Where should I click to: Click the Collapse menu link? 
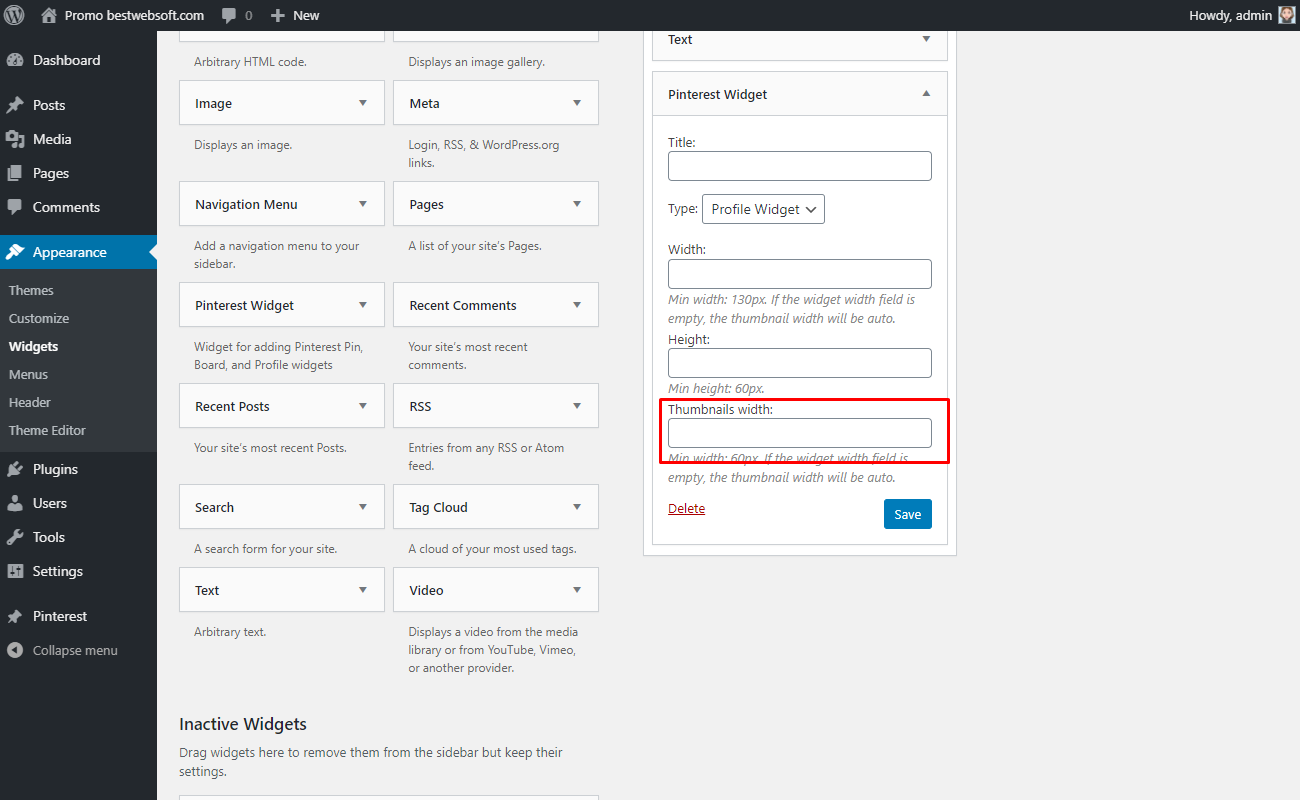tap(75, 650)
